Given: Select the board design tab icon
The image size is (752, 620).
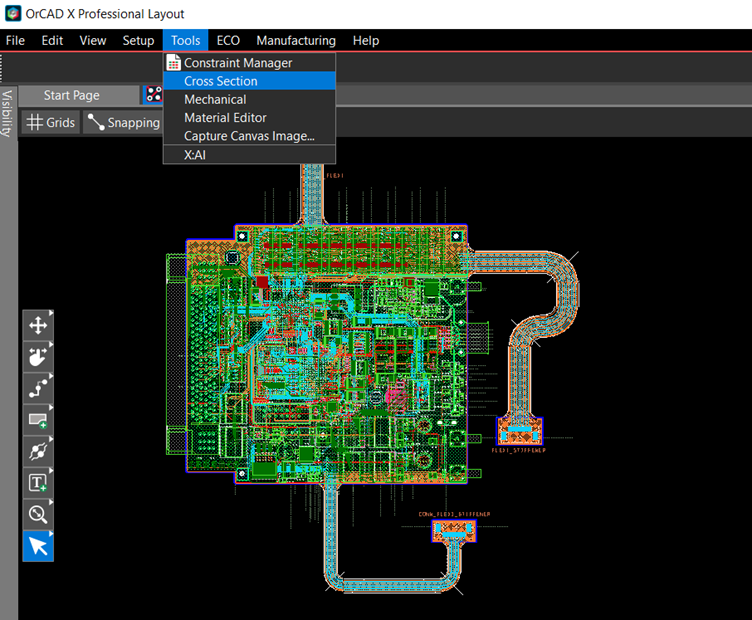Looking at the screenshot, I should coord(154,94).
